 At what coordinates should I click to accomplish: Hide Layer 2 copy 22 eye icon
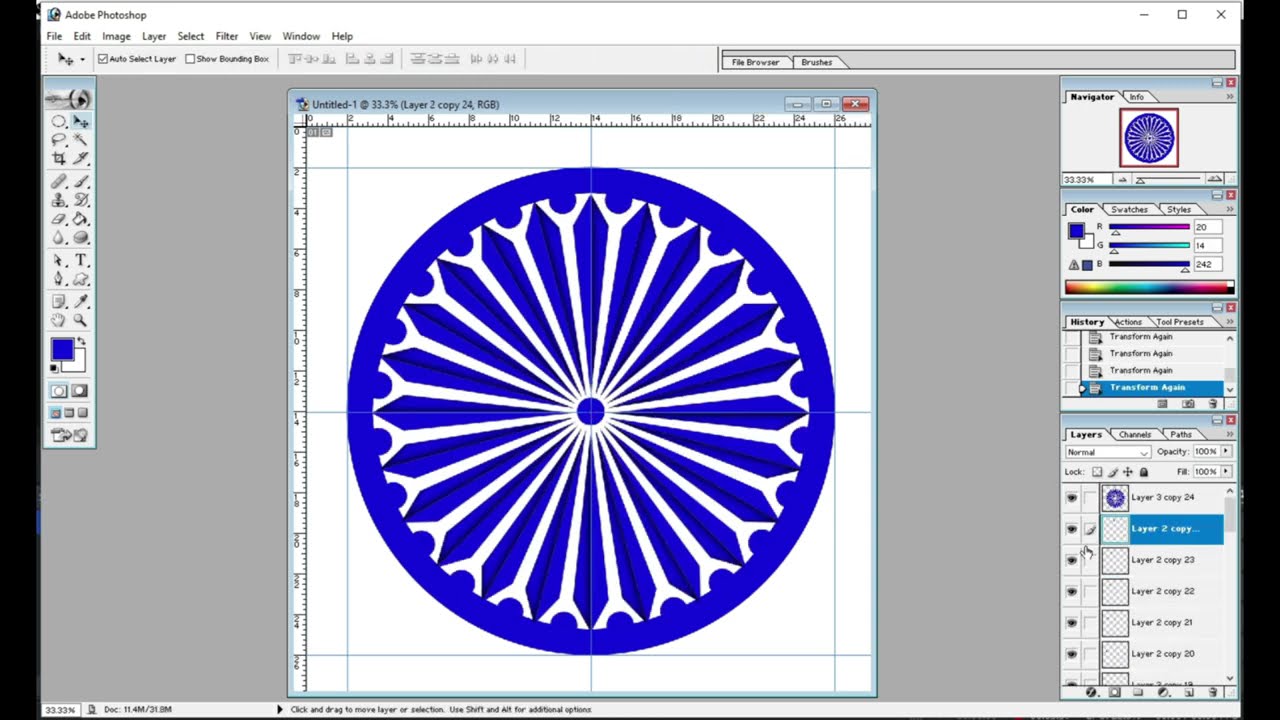(x=1072, y=592)
